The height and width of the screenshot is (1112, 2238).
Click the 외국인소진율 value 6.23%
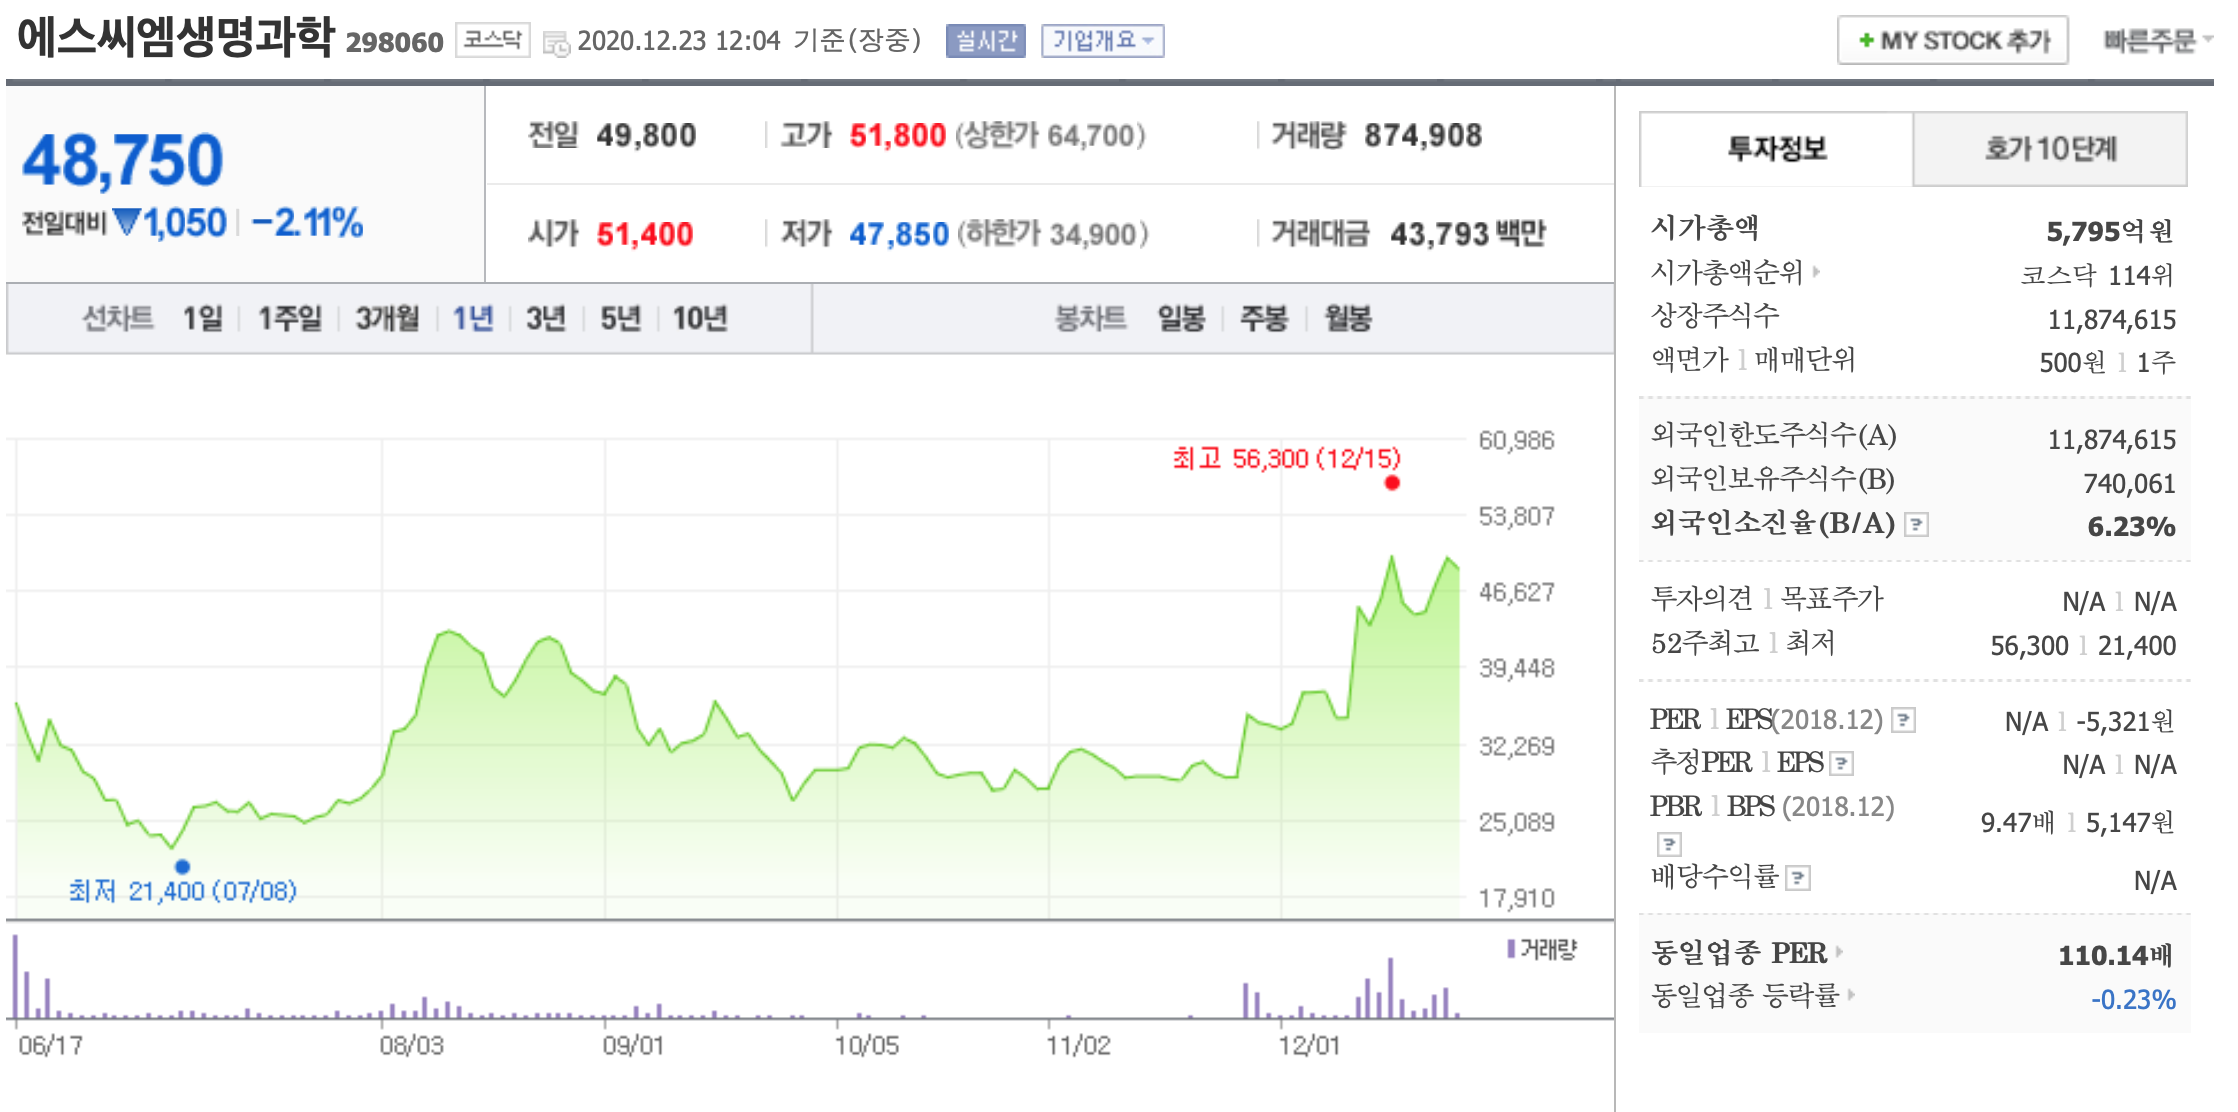[2131, 526]
